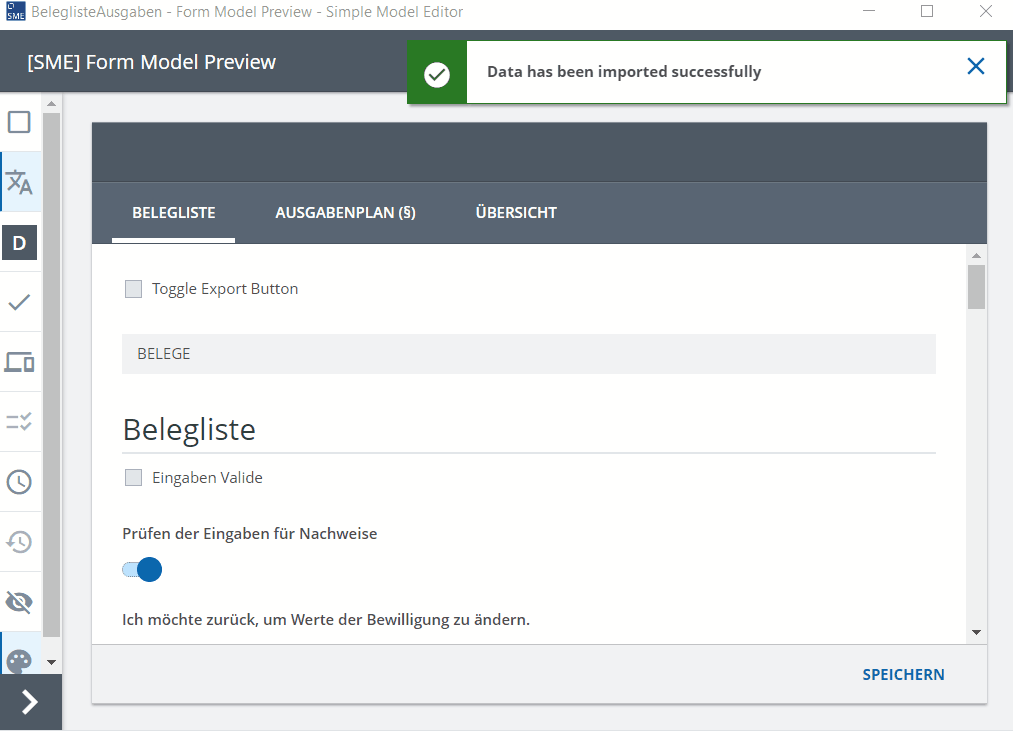This screenshot has height=731, width=1013.
Task: Click the Speichern button
Action: tap(903, 674)
